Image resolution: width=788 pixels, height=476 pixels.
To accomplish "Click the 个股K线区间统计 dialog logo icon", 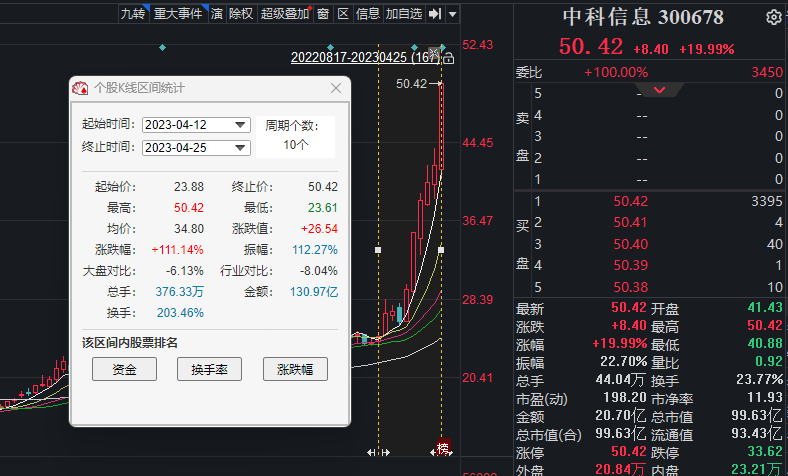I will click(x=80, y=88).
